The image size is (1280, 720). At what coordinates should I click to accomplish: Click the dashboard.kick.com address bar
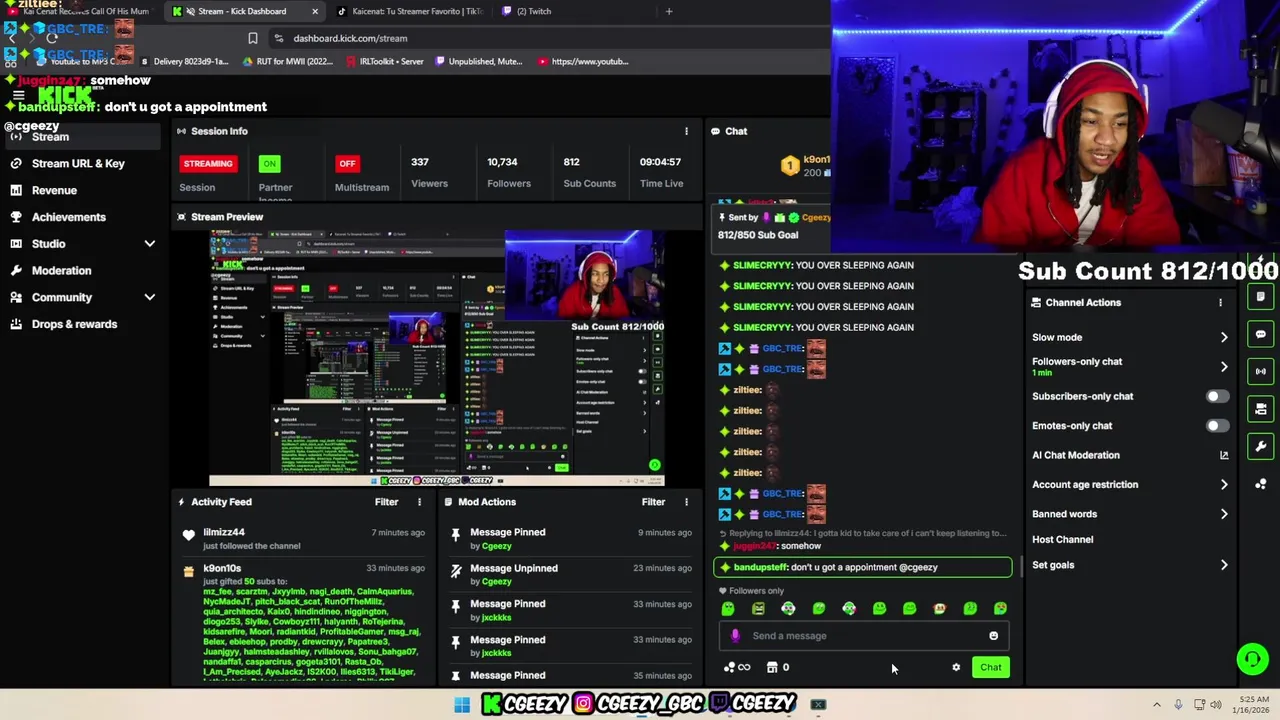click(350, 38)
